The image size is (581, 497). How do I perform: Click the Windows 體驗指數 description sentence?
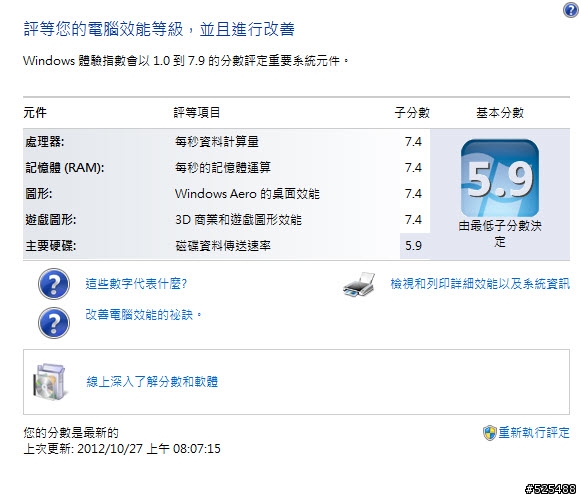pyautogui.click(x=186, y=60)
